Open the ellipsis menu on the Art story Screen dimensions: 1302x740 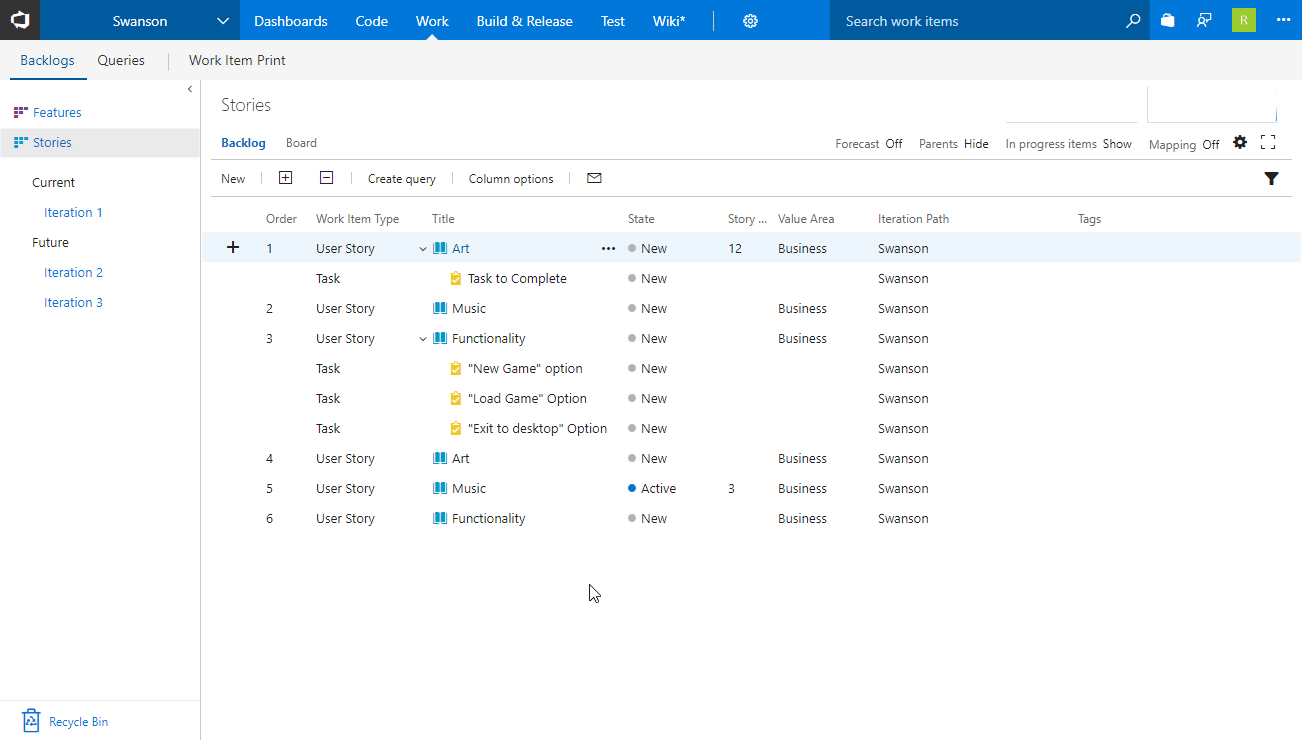[608, 247]
